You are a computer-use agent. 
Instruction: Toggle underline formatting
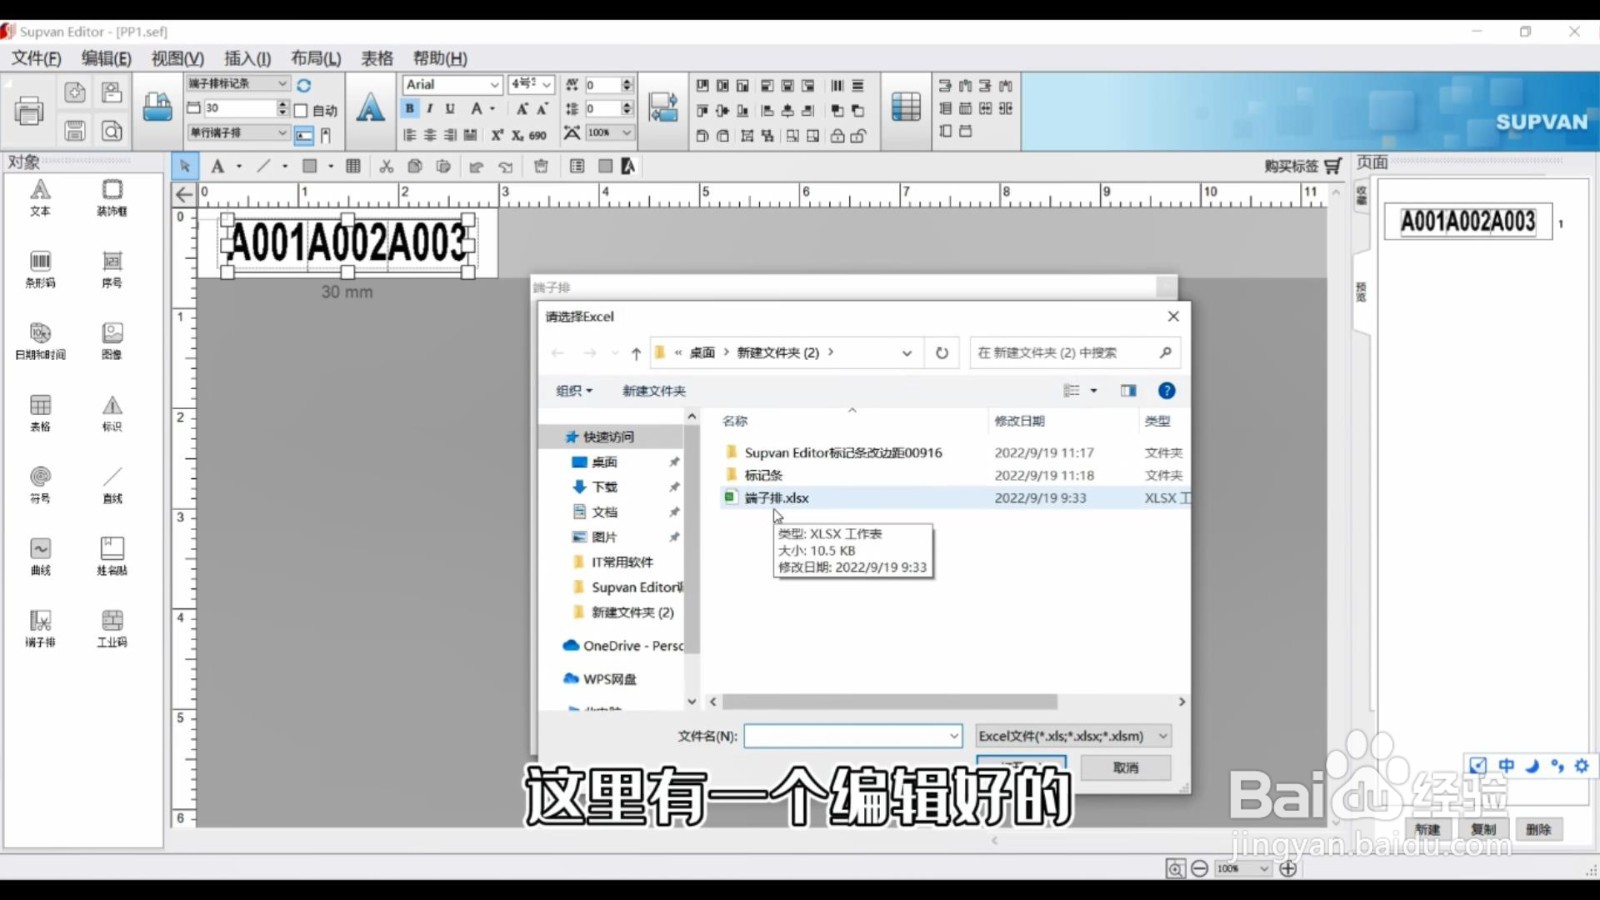450,109
